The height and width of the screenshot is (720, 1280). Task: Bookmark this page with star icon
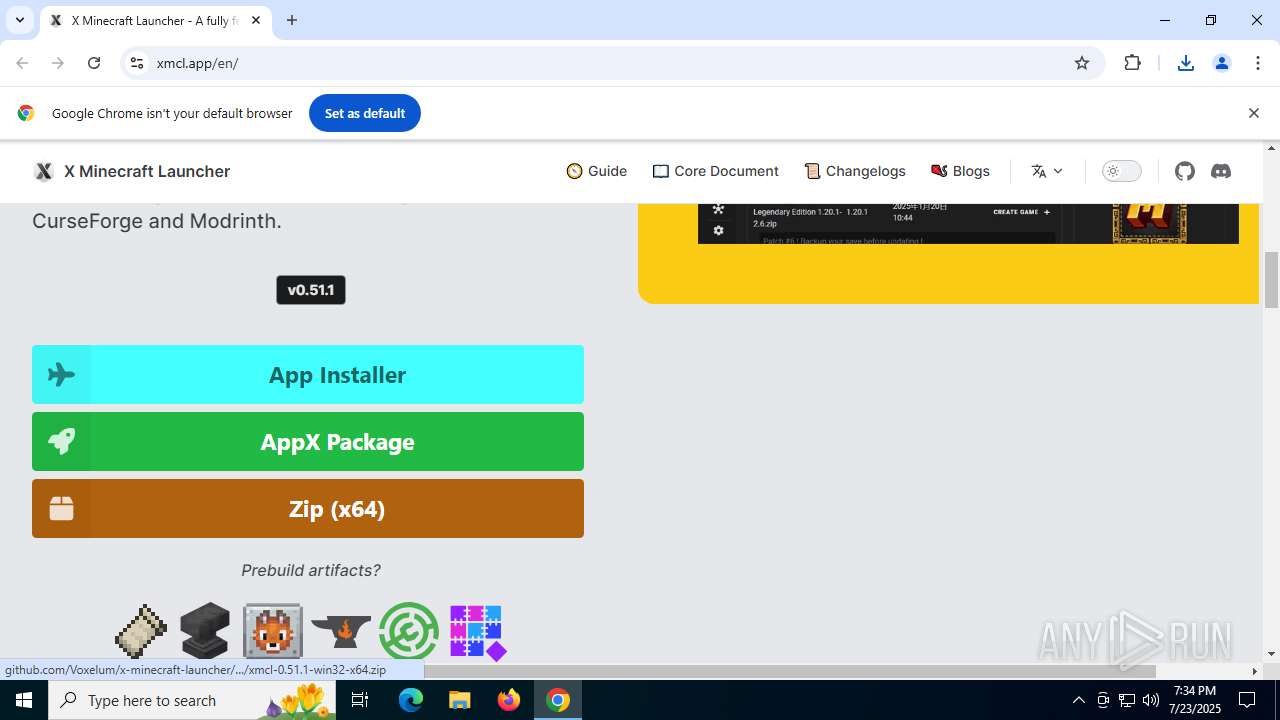(x=1082, y=63)
